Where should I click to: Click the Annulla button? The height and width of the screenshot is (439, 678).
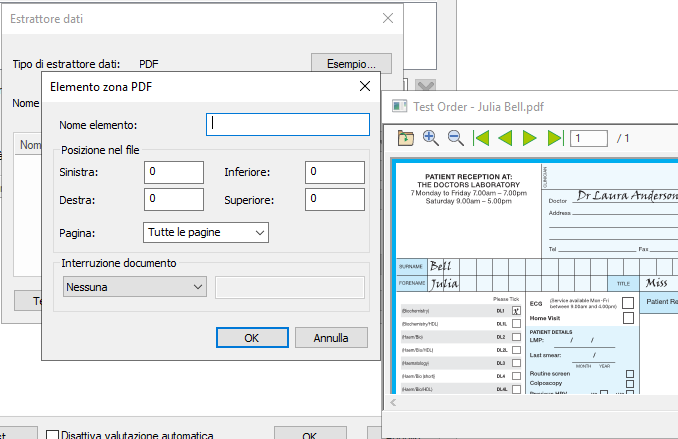[x=331, y=338]
